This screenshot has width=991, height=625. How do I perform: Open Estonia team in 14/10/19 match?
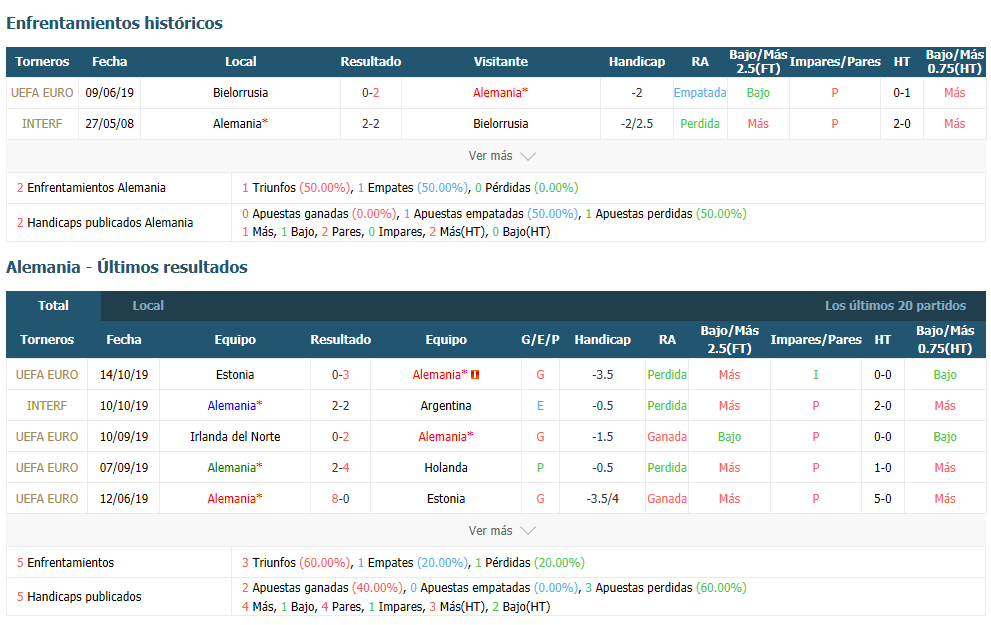(234, 375)
